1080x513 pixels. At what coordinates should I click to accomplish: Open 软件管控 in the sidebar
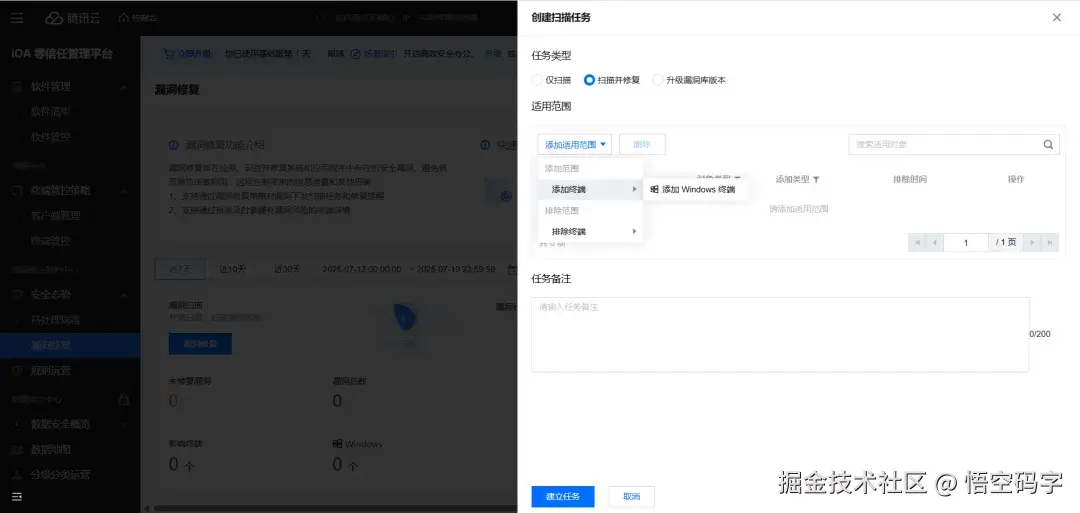click(x=50, y=137)
